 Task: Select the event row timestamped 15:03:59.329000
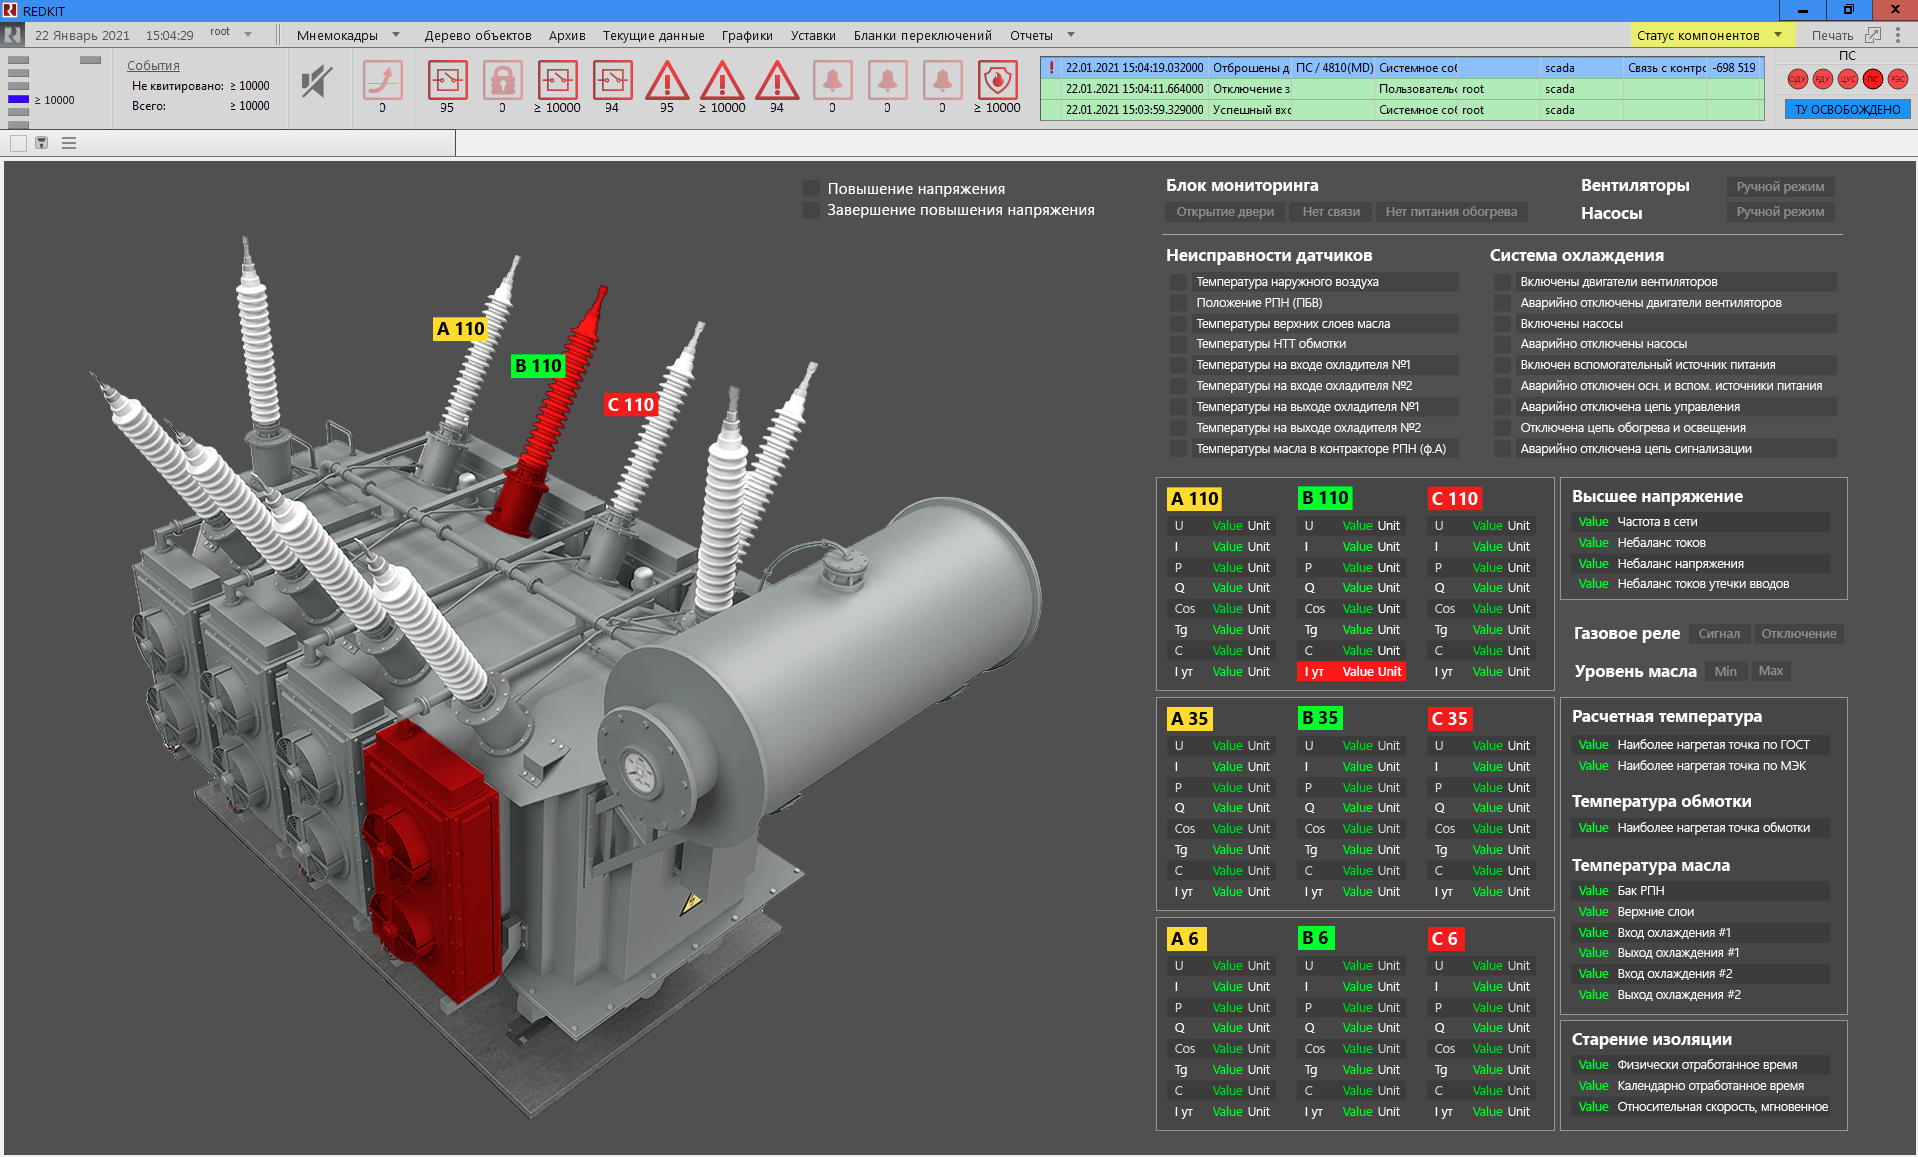[1402, 110]
